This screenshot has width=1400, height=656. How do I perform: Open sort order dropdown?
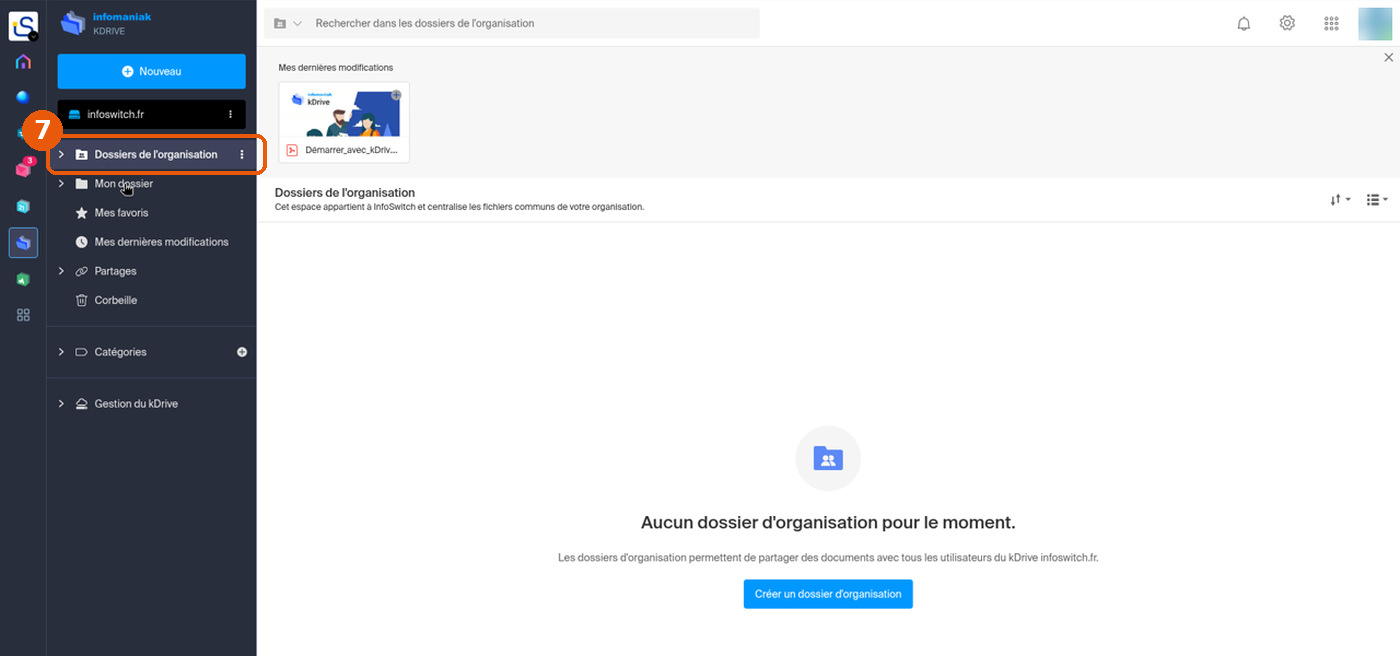tap(1340, 200)
